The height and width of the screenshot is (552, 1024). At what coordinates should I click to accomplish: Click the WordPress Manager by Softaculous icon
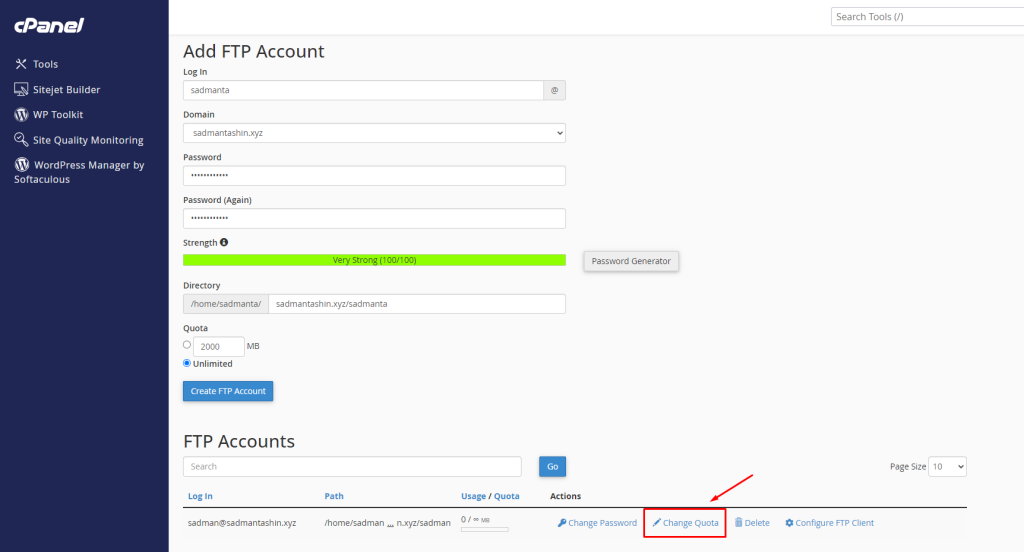21,165
